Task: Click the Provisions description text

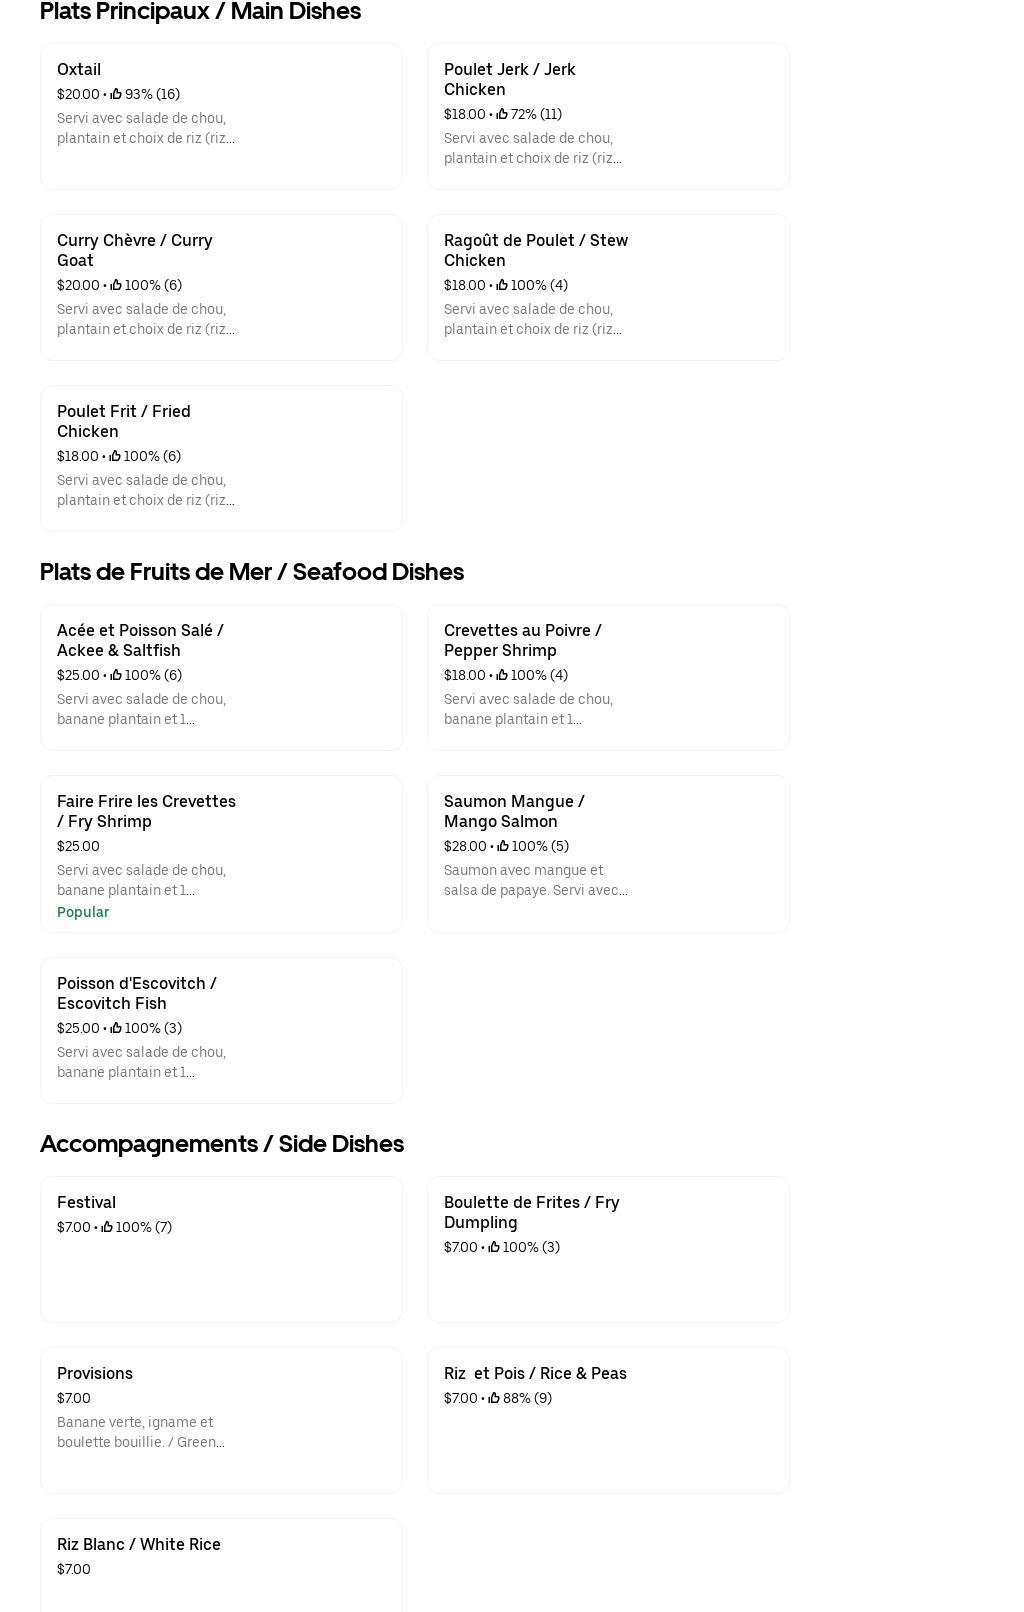Action: (140, 1432)
